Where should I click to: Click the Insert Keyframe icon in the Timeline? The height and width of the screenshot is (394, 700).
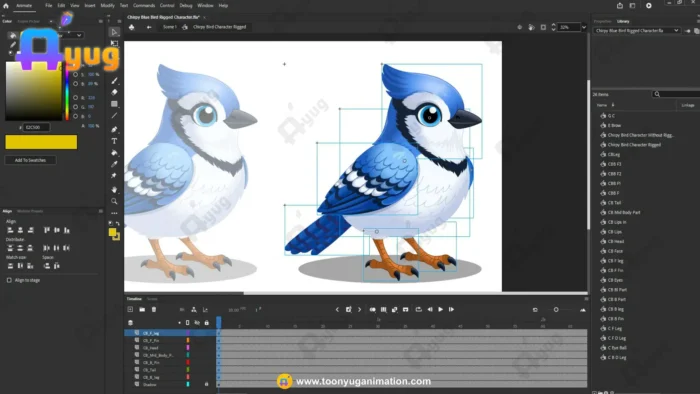point(349,309)
